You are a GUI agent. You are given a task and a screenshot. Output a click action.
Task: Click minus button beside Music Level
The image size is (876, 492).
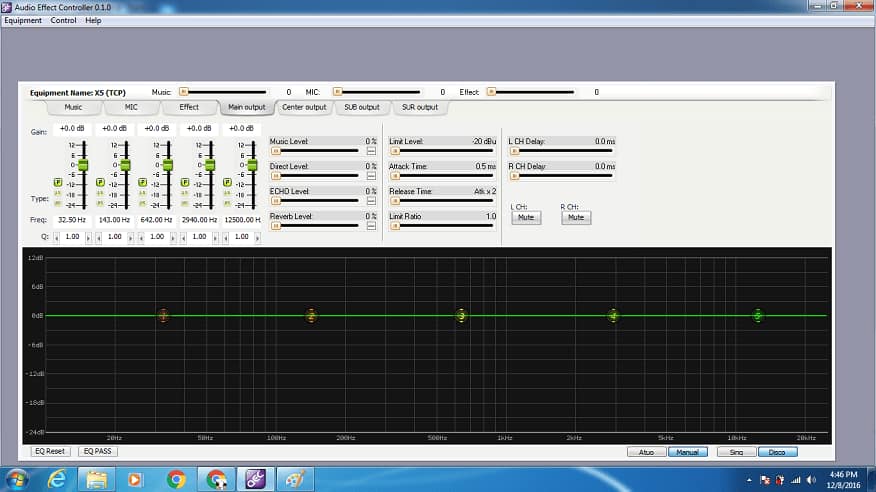click(371, 151)
